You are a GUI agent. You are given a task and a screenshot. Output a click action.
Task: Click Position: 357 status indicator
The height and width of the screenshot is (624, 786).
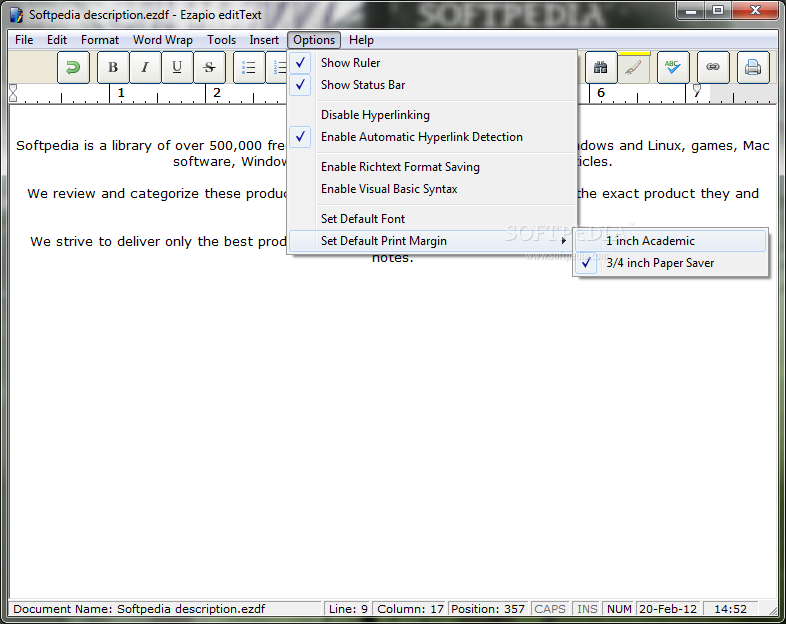[488, 609]
